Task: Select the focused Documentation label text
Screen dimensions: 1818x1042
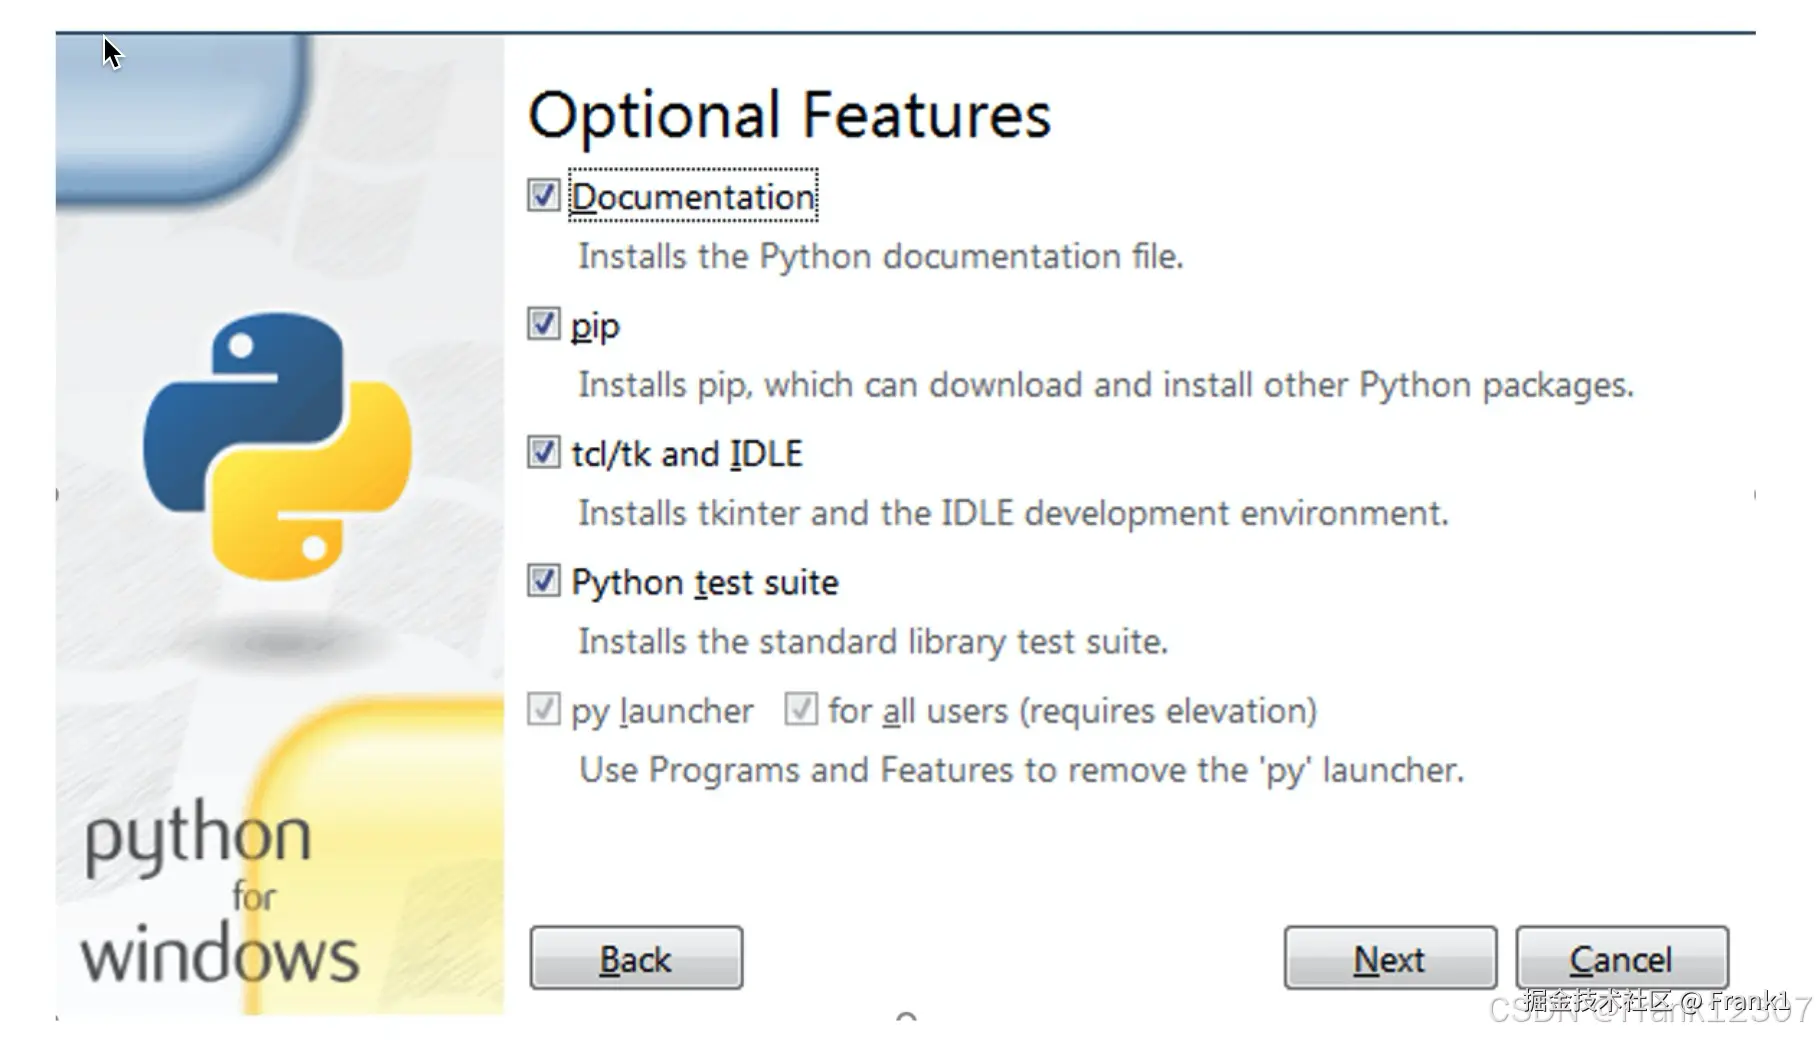Action: (693, 197)
